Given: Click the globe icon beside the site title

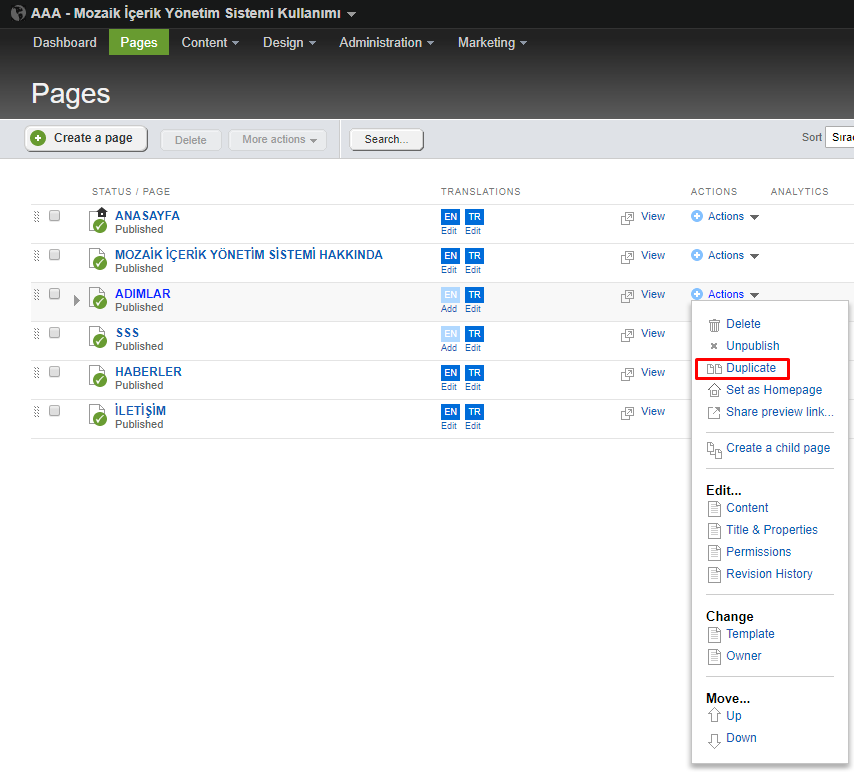Looking at the screenshot, I should click(x=18, y=13).
